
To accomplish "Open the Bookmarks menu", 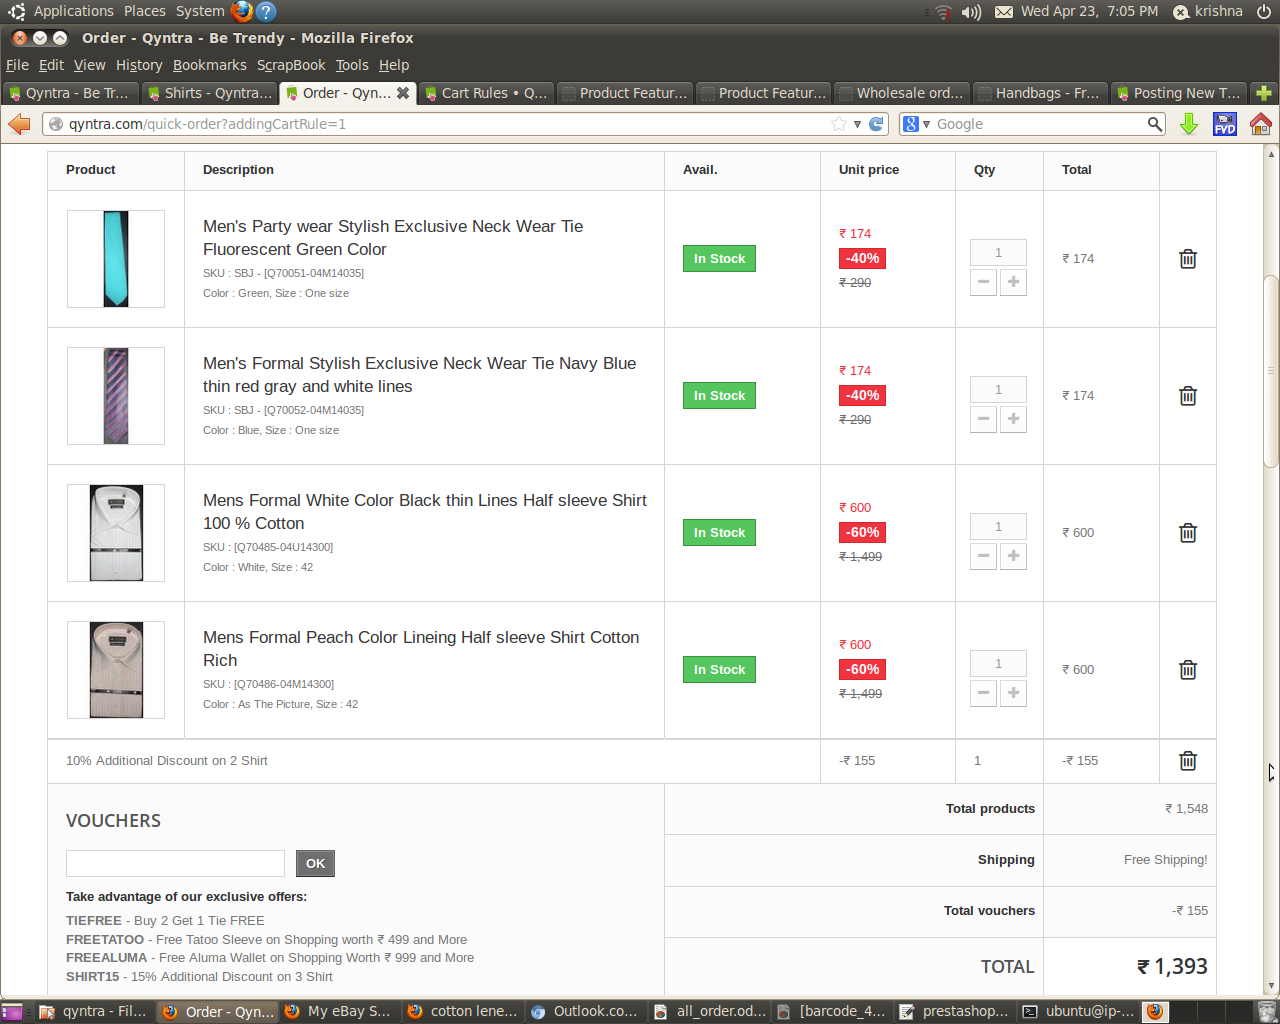I will [210, 65].
